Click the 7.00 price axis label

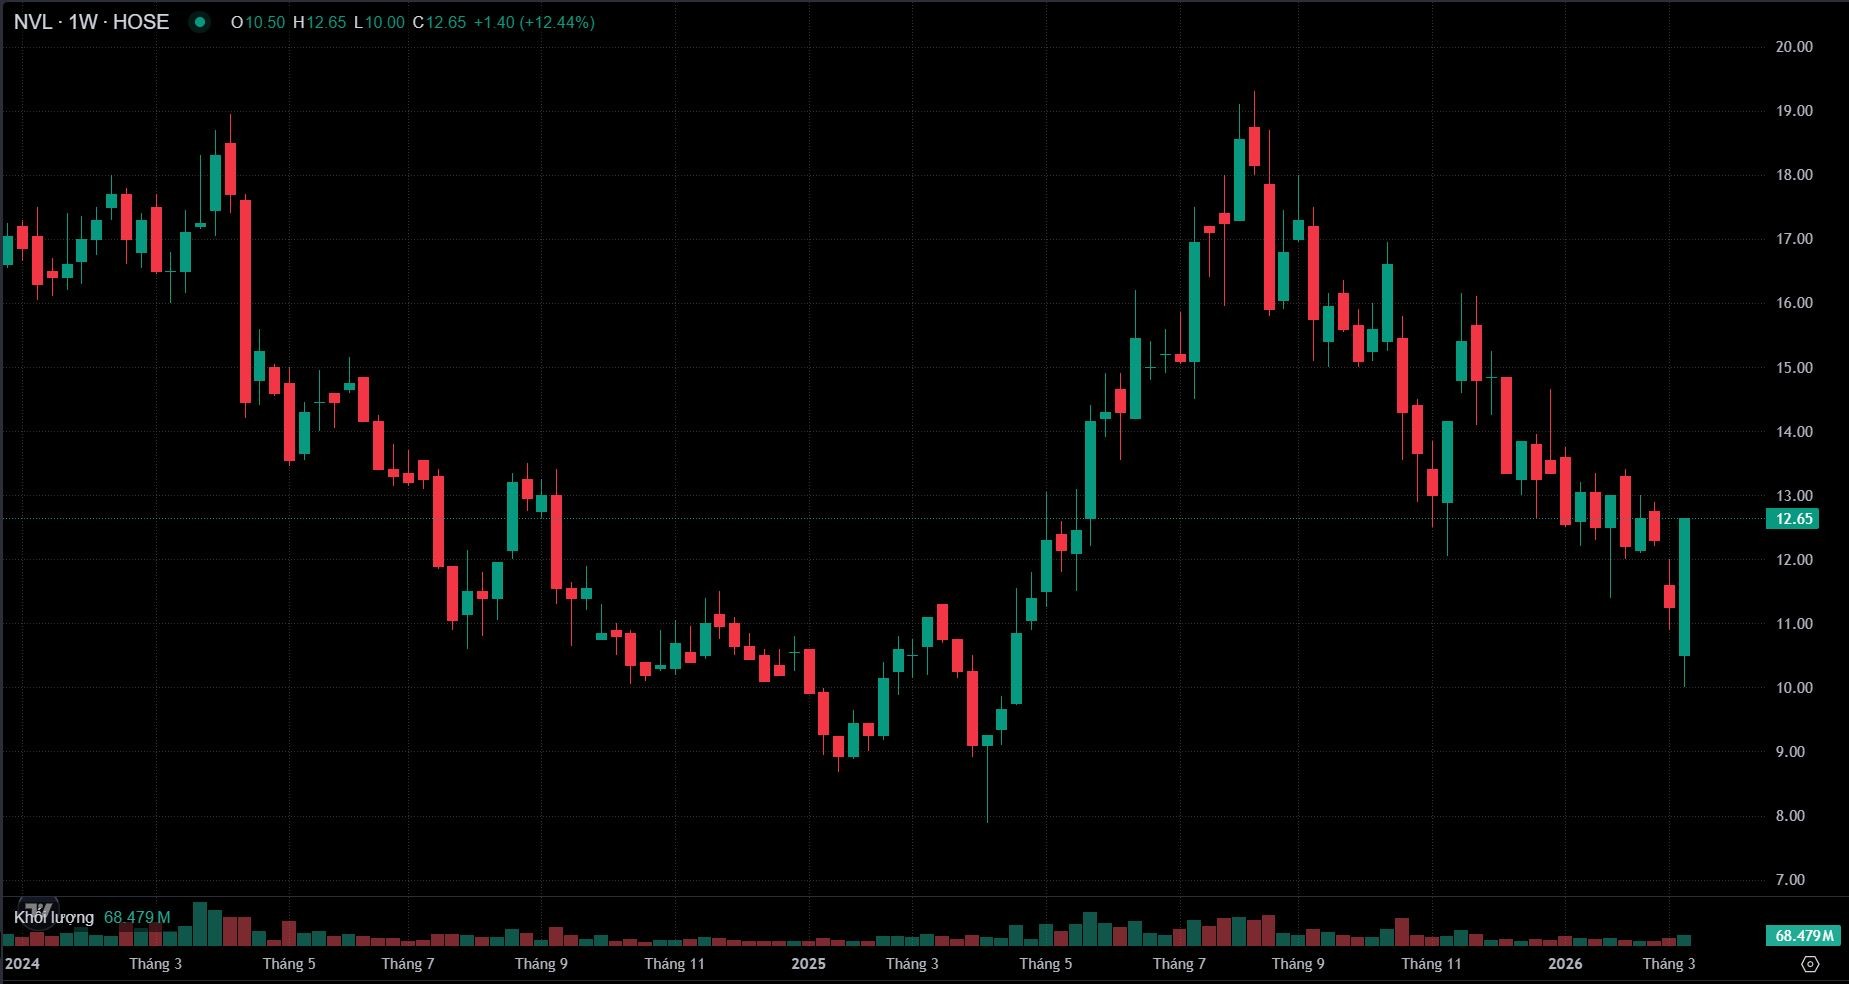[x=1790, y=880]
